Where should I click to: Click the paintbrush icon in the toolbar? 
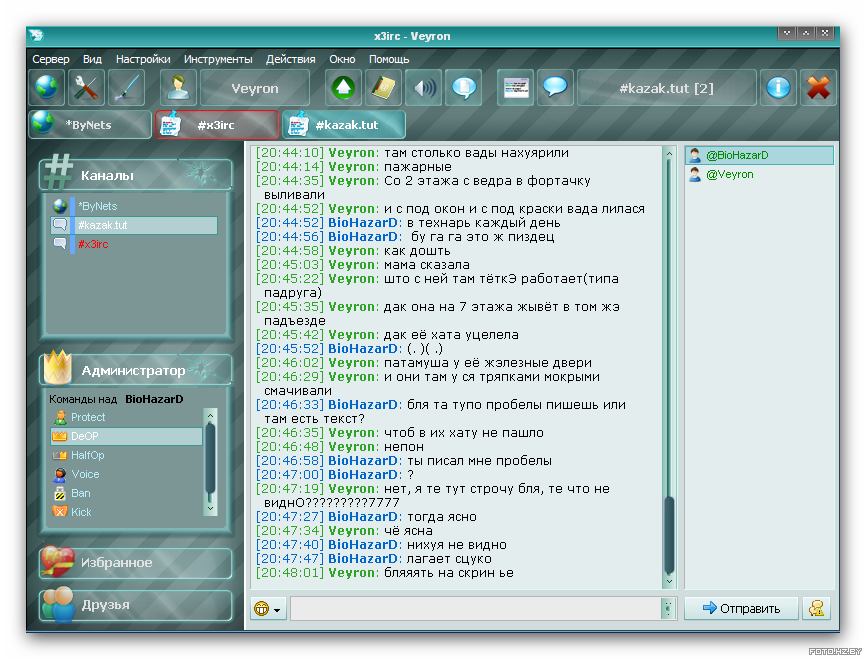(x=126, y=87)
